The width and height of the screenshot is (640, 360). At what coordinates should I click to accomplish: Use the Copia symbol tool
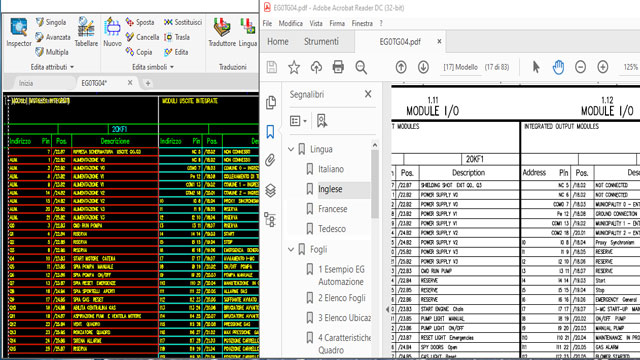(x=139, y=52)
